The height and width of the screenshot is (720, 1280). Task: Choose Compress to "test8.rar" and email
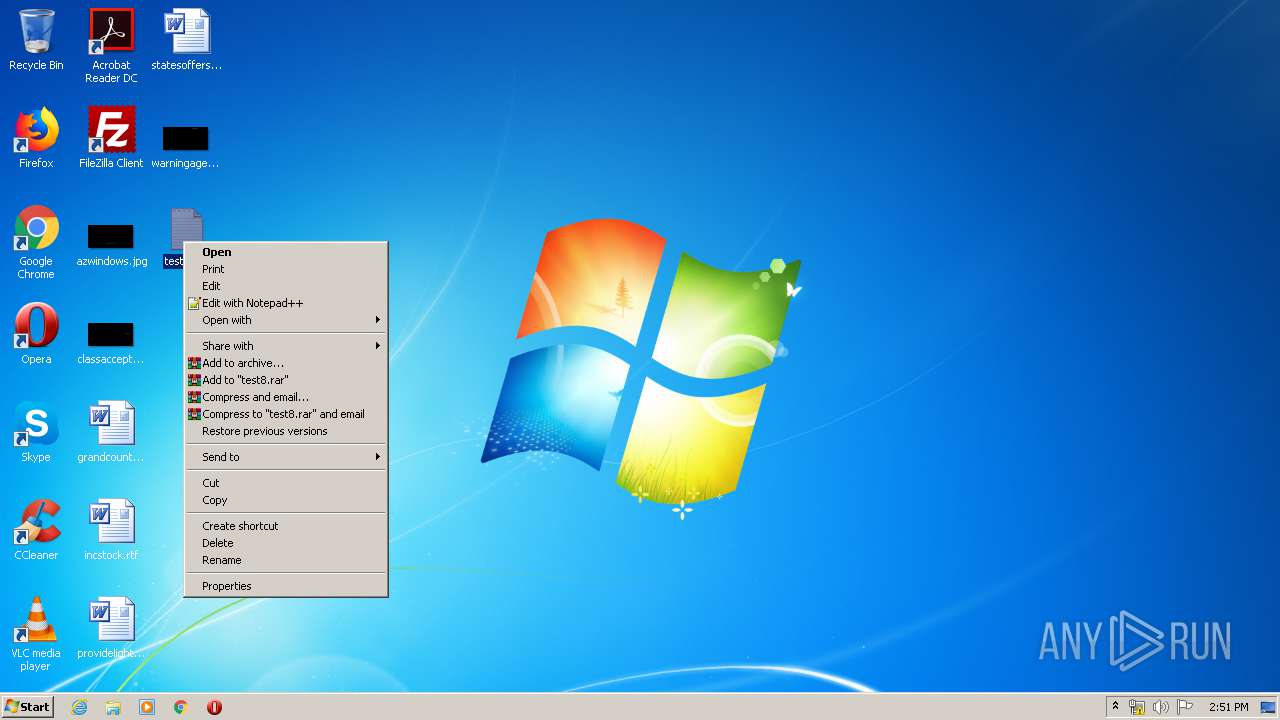click(286, 414)
